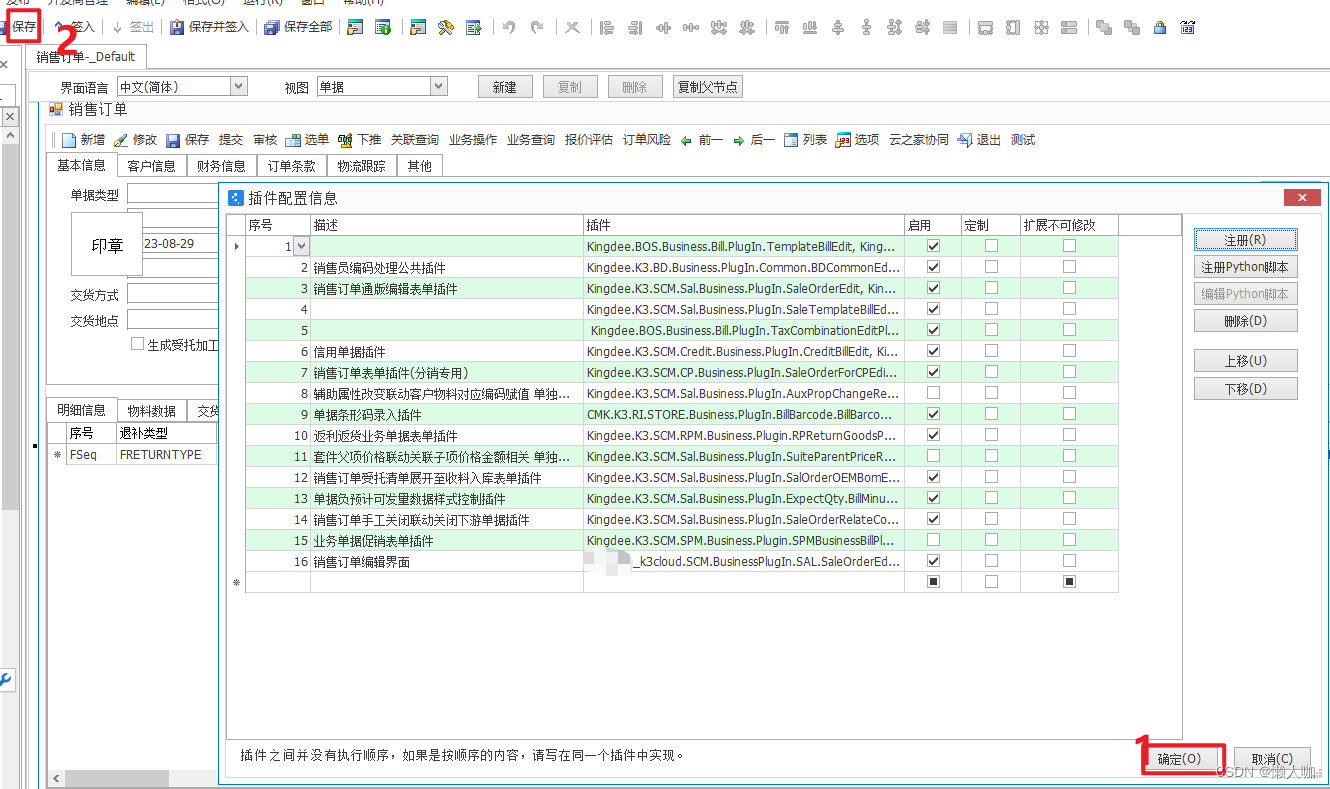
Task: Click 下推 push-down icon
Action: point(345,140)
